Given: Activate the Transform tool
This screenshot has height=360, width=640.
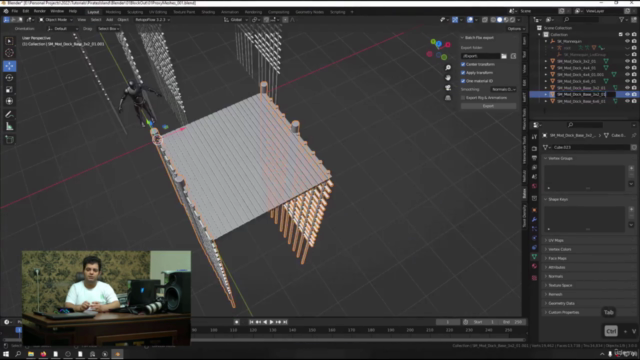Looking at the screenshot, I should click(x=9, y=101).
